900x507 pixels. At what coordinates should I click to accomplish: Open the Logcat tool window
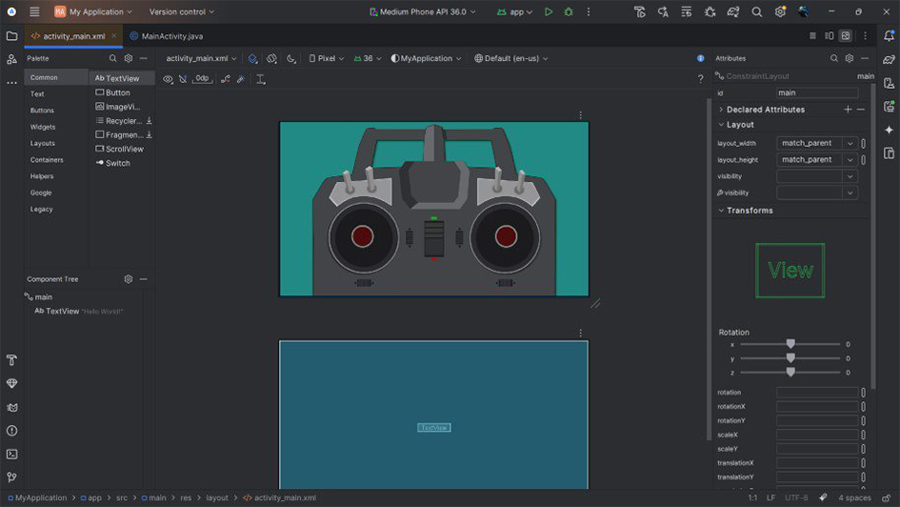(x=12, y=407)
